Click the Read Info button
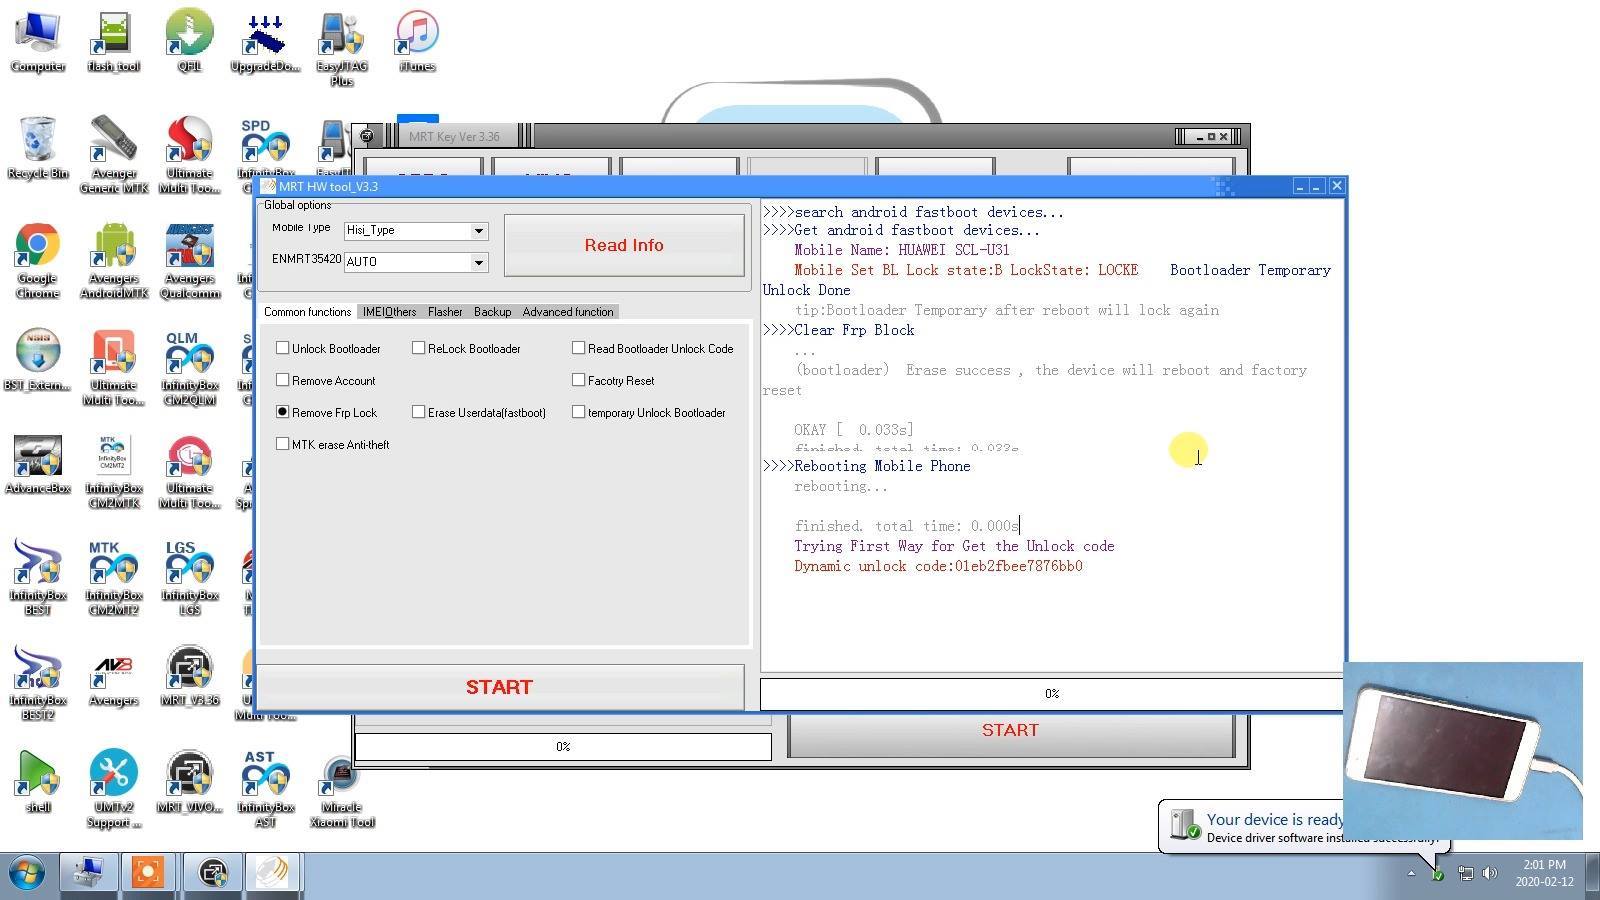Viewport: 1600px width, 900px height. (624, 245)
